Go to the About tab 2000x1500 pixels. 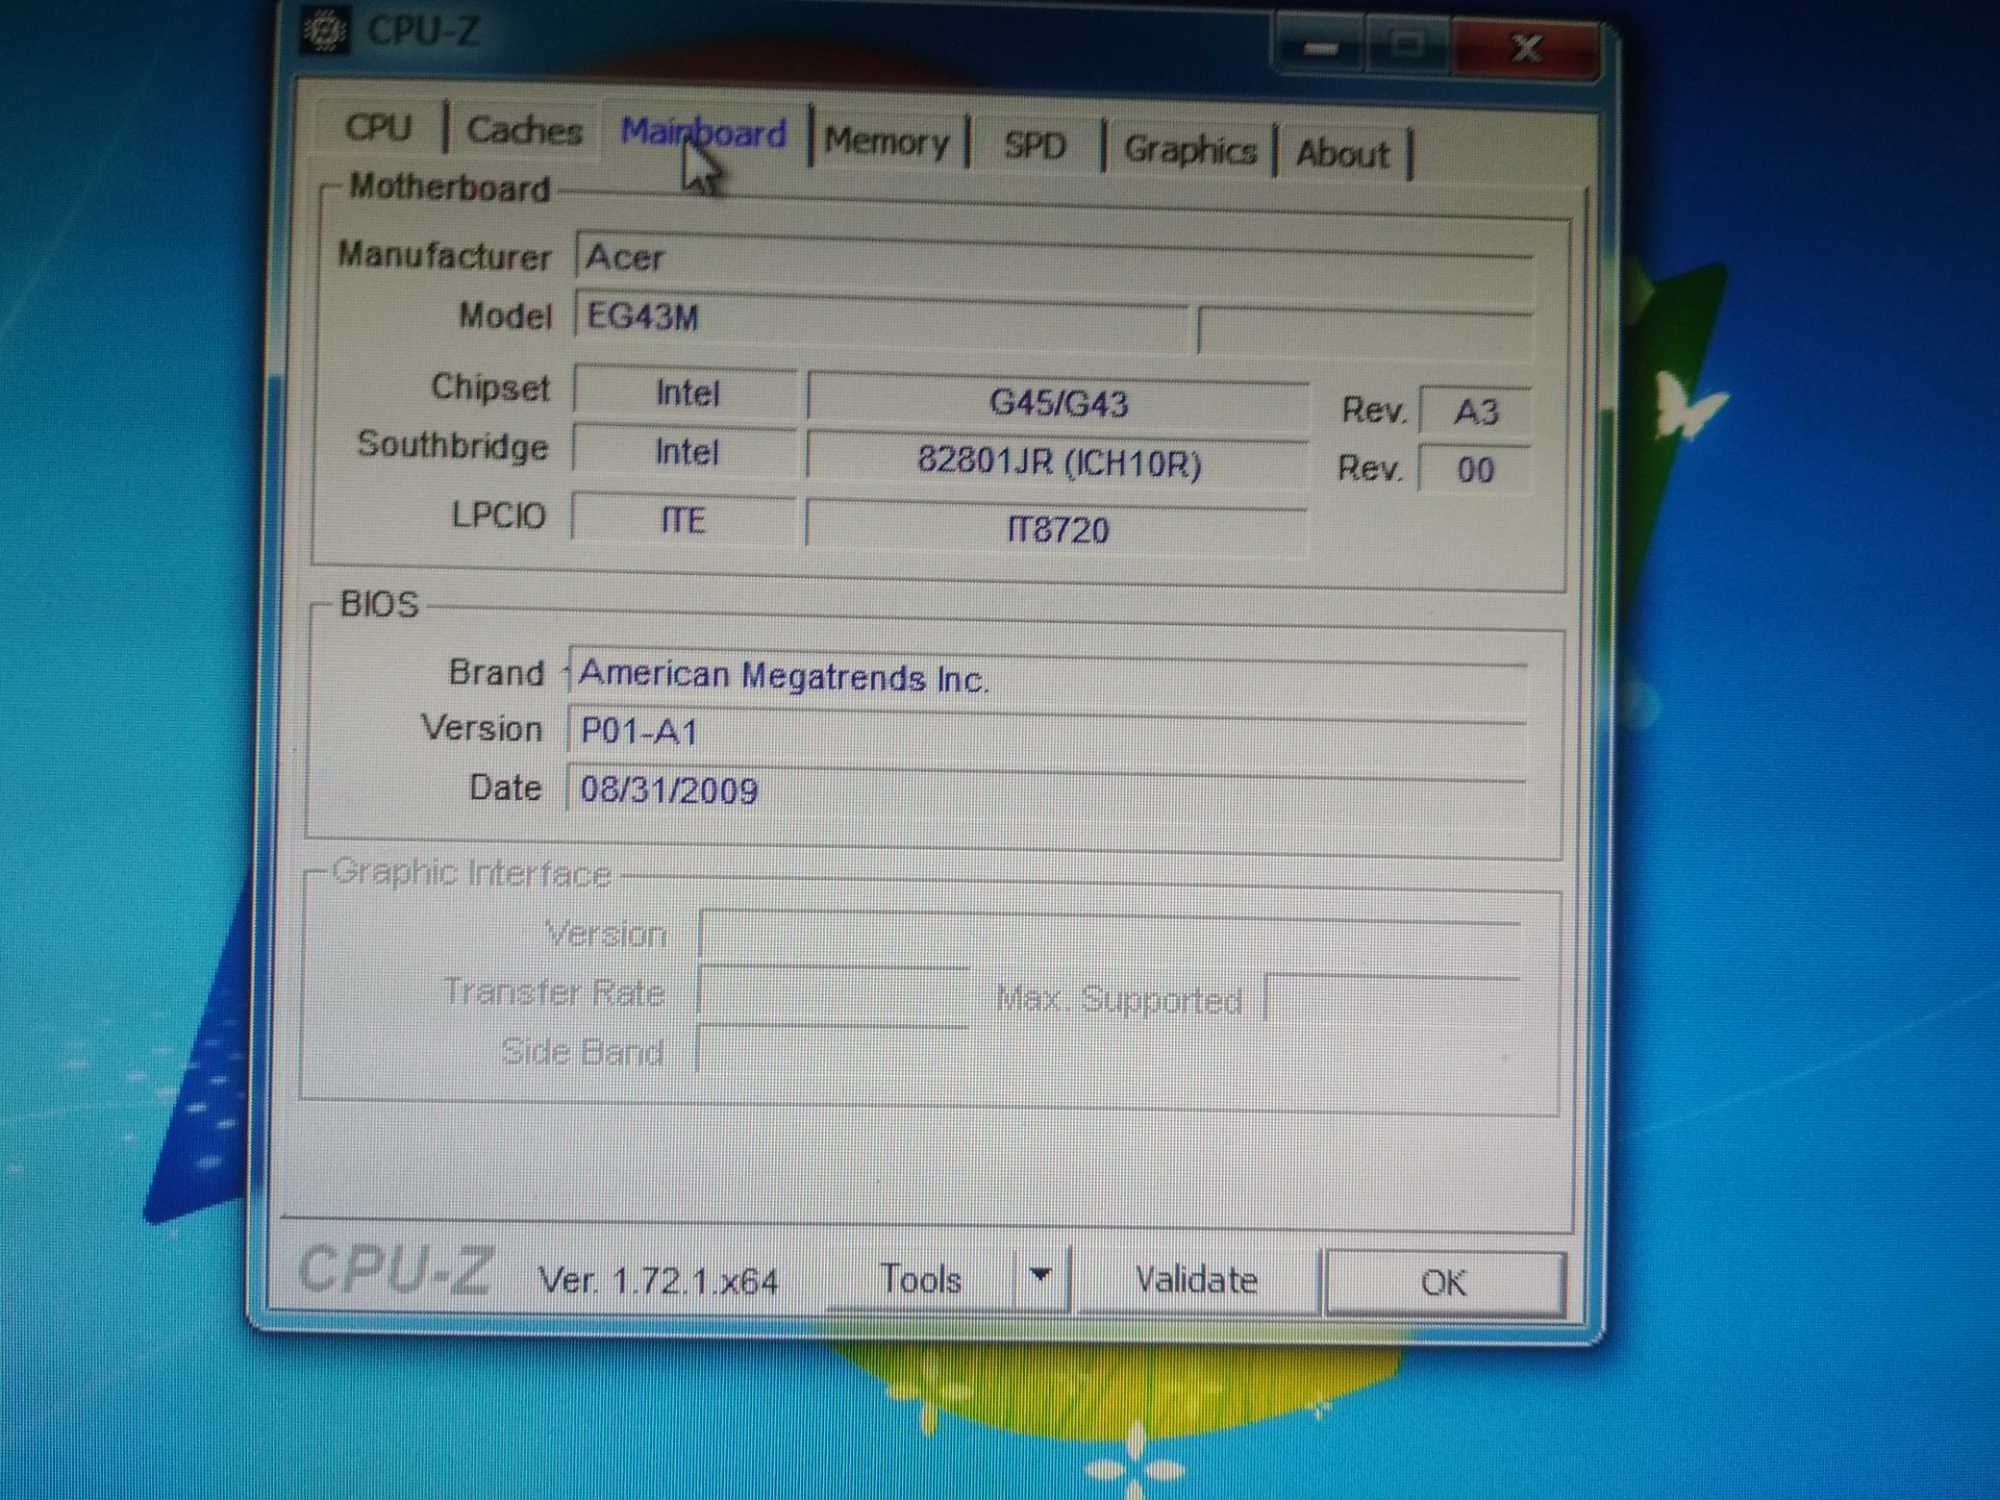[1343, 154]
